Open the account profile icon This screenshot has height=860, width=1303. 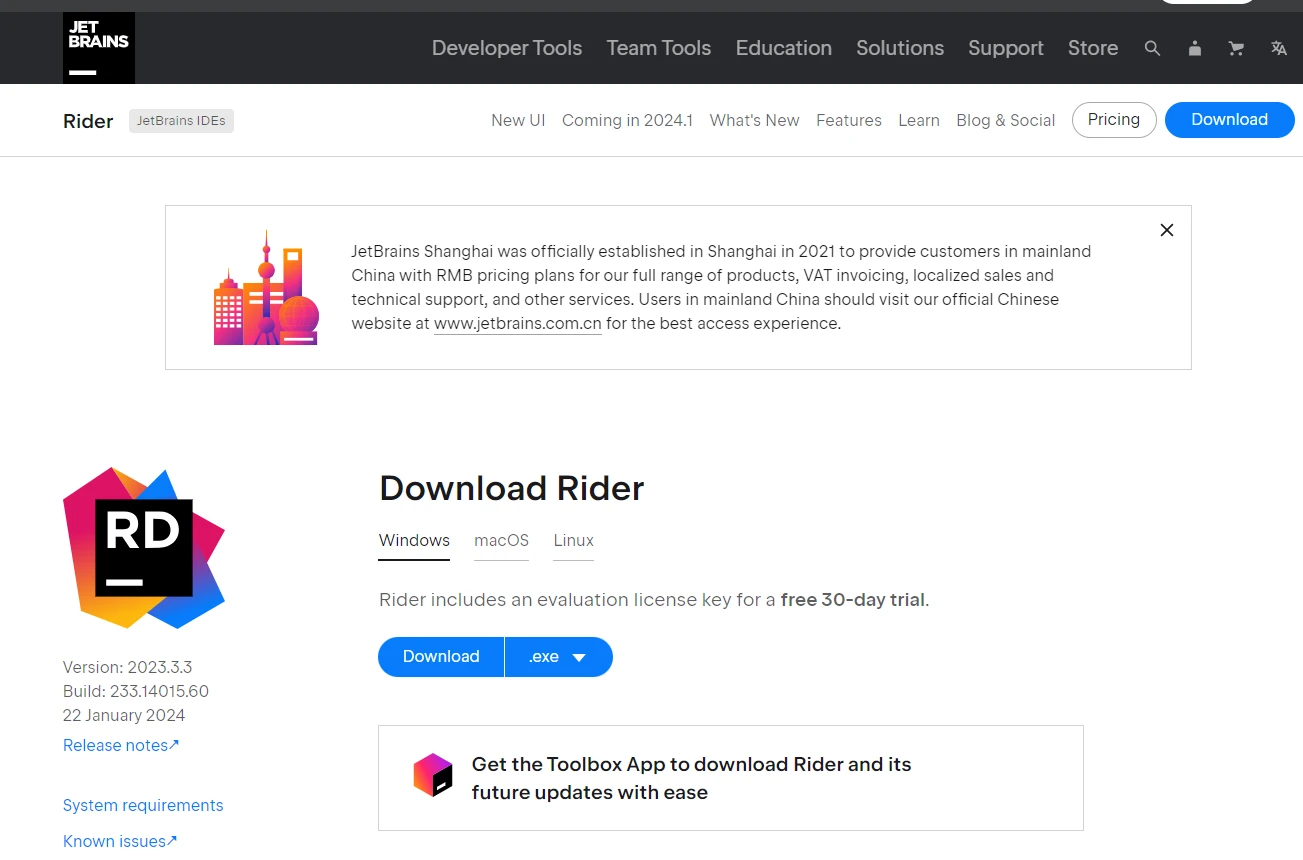click(1194, 48)
